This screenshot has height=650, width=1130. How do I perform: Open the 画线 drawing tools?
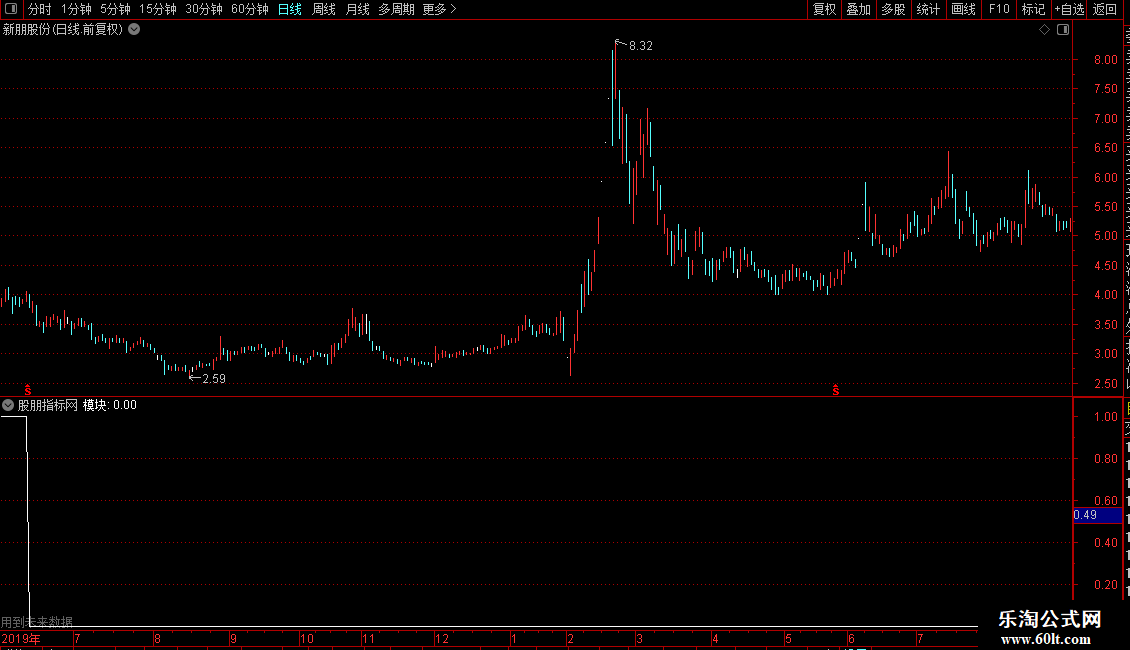click(x=963, y=9)
